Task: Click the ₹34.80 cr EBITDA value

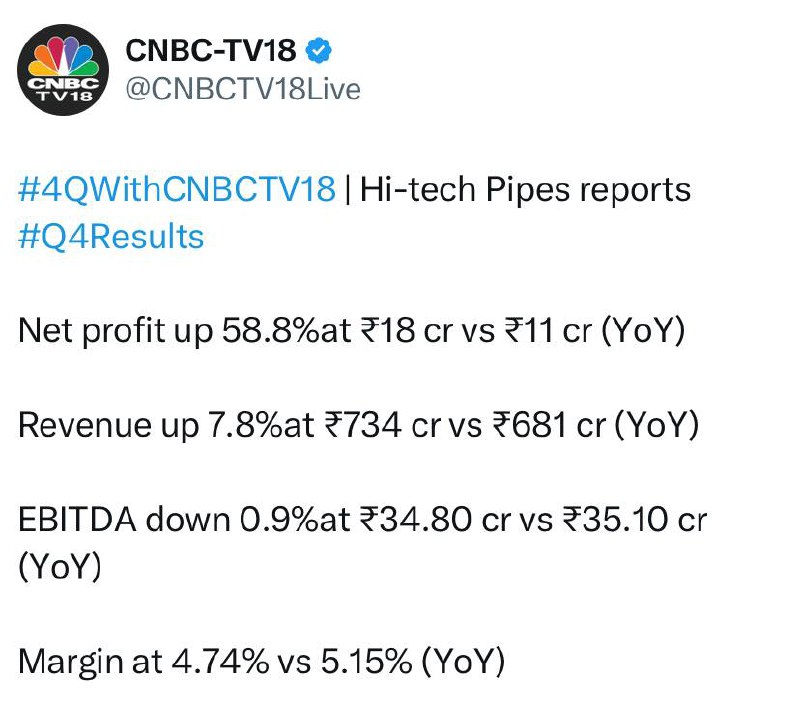Action: [436, 520]
